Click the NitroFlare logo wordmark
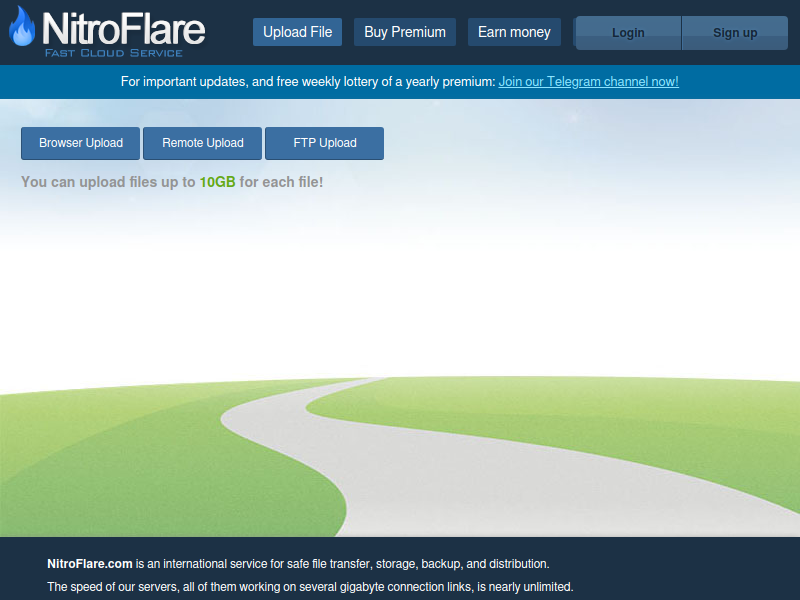 (x=122, y=27)
